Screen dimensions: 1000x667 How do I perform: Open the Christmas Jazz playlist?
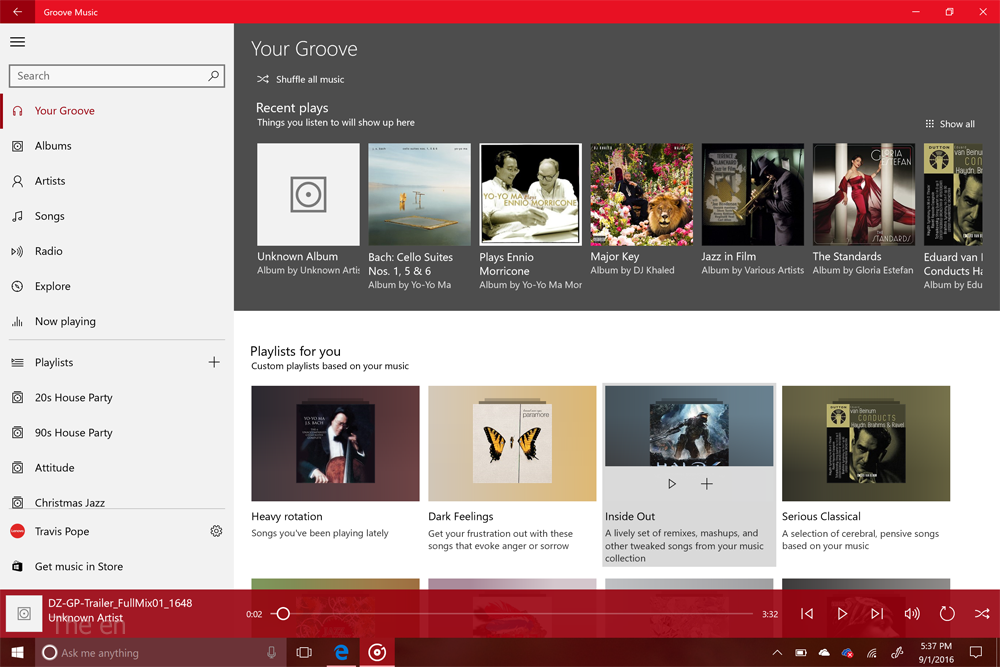click(x=117, y=502)
